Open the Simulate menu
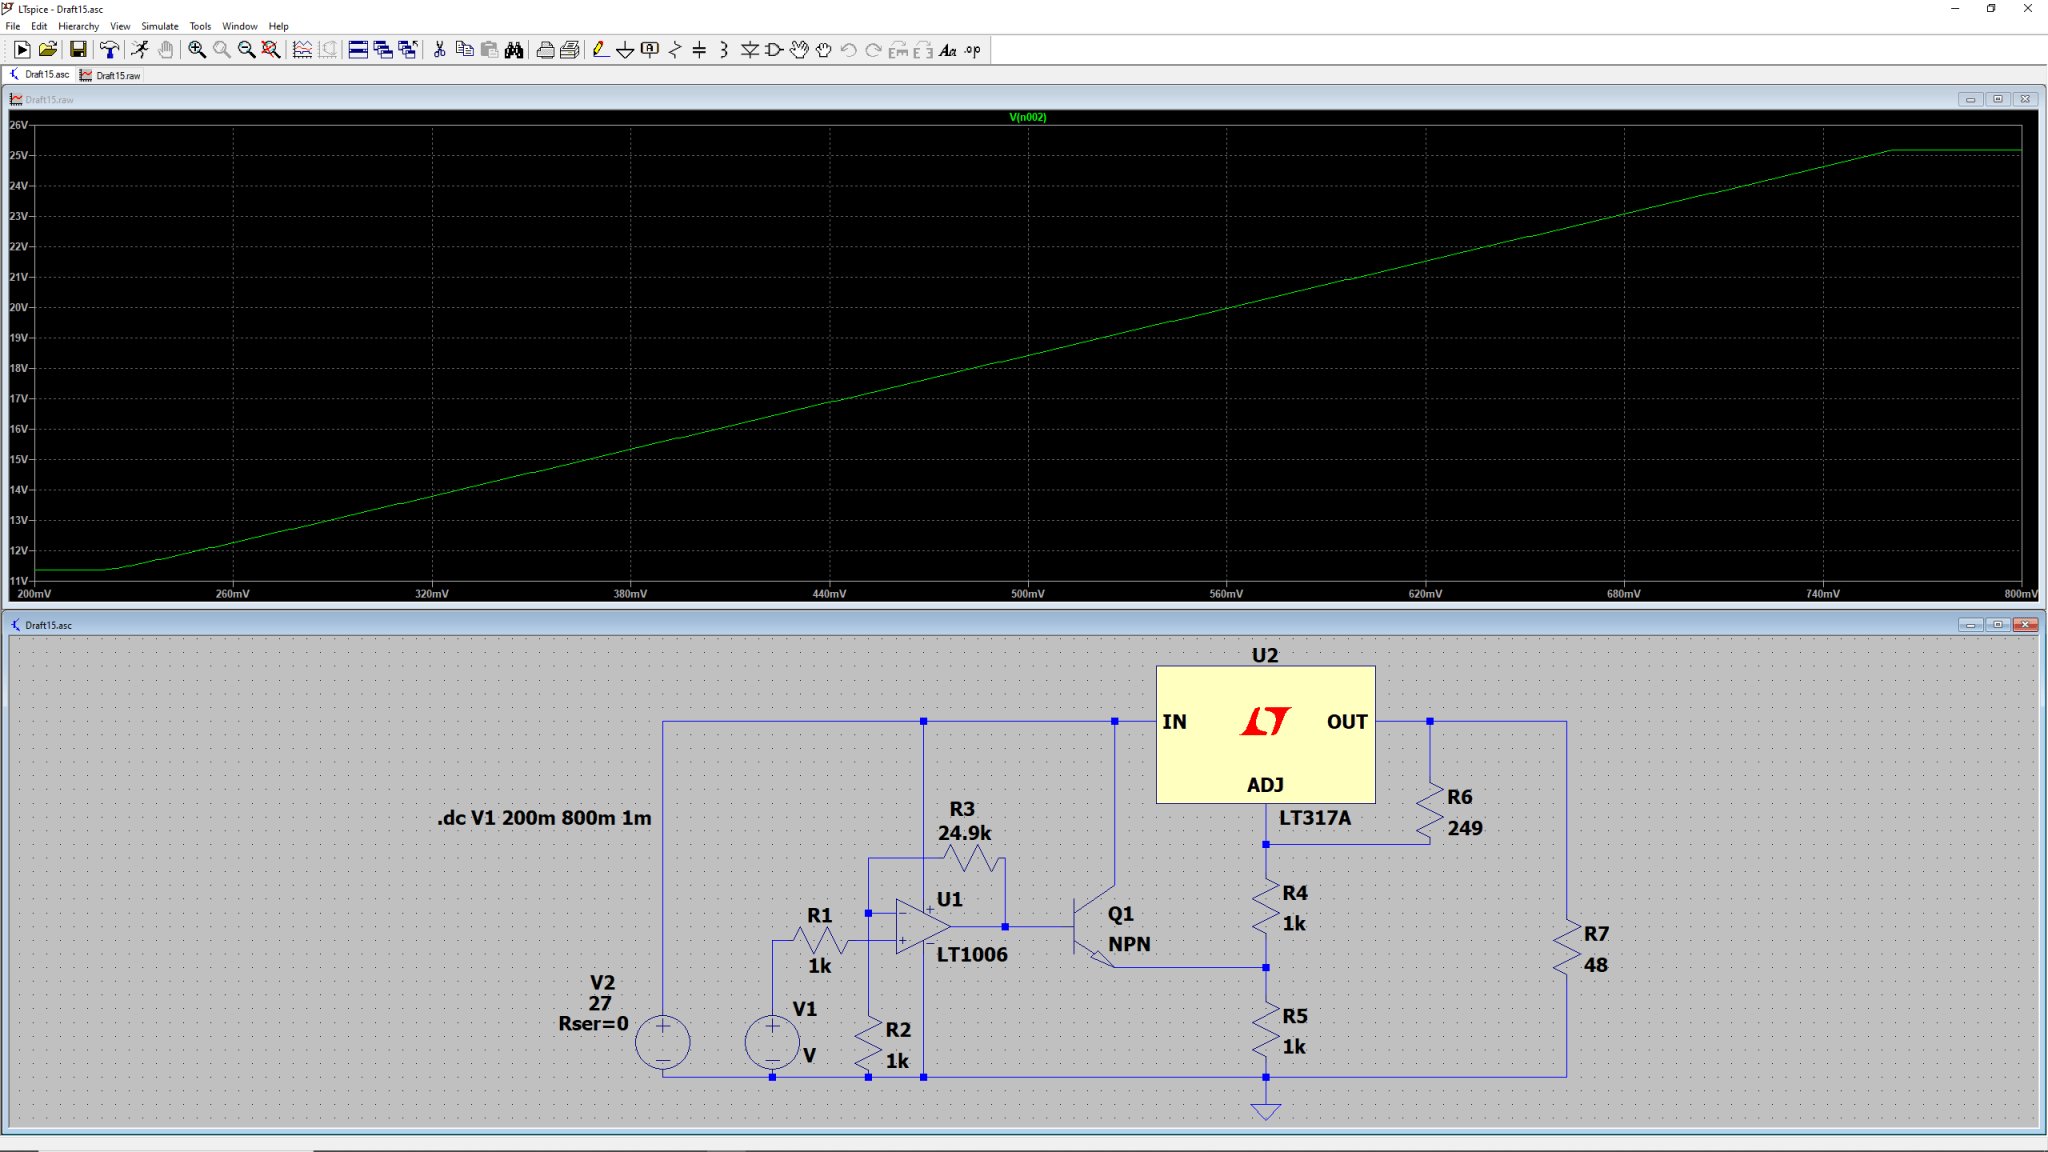Viewport: 2048px width, 1152px height. tap(160, 26)
